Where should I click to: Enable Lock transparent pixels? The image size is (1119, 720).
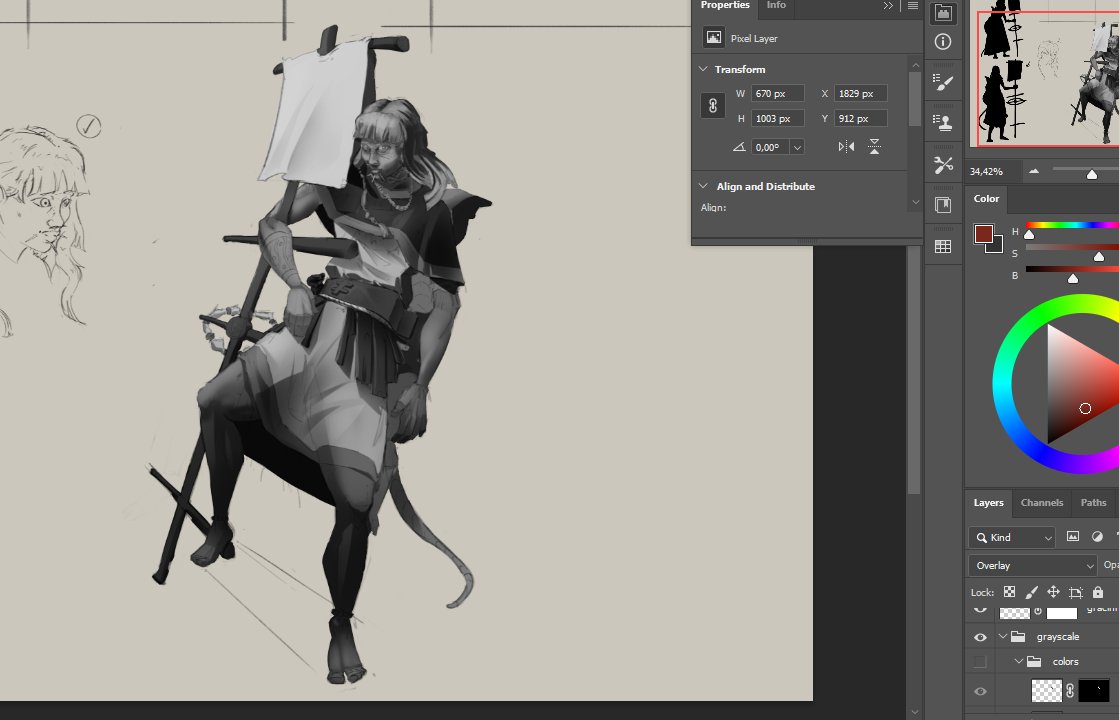click(x=1008, y=591)
